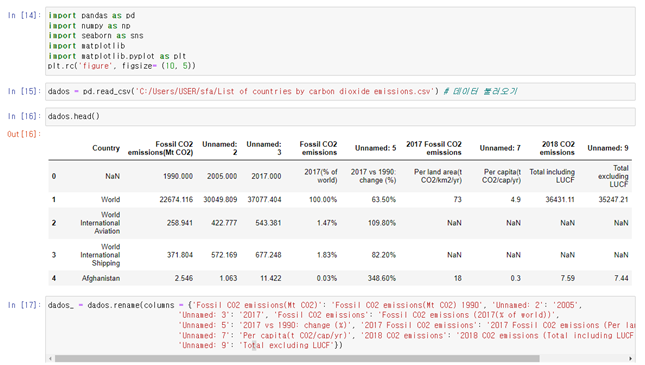Click the Unnamed: 3 column header
Screen dimensions: 645x365
tap(264, 148)
